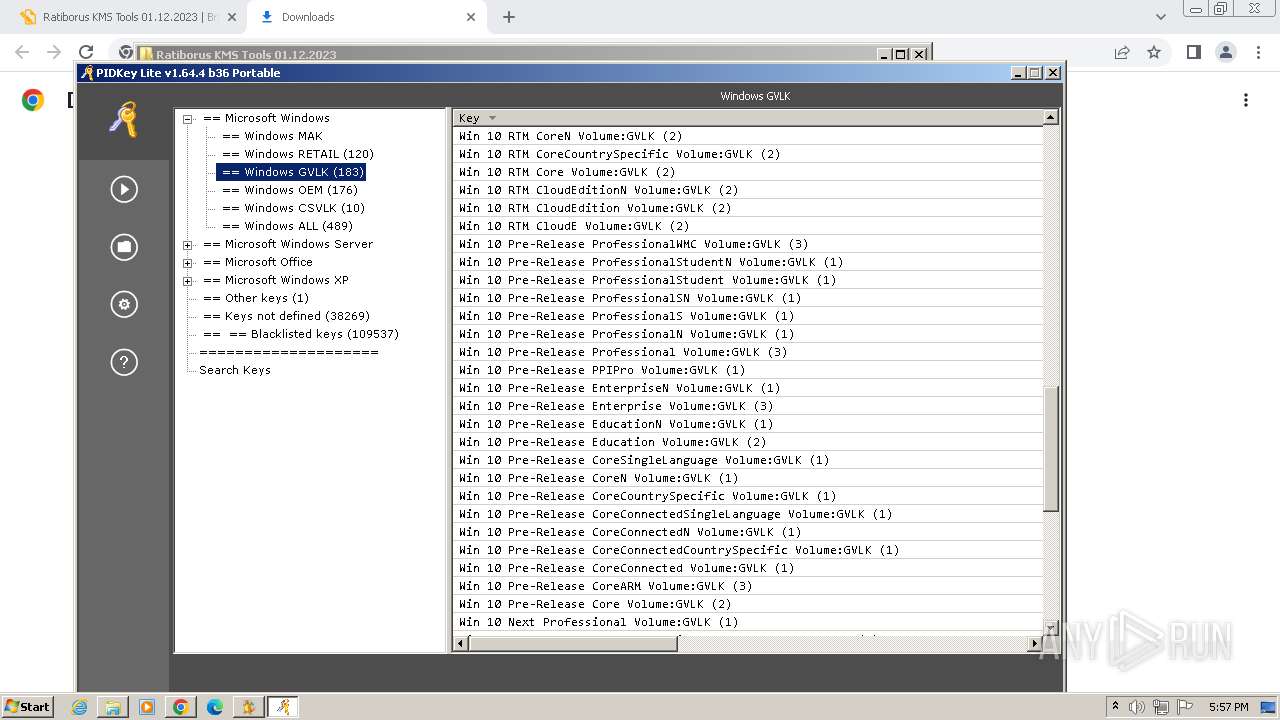Select row Win 10 Pre-Release ProfessionalWMC Volume:GVLK (3)

748,244
